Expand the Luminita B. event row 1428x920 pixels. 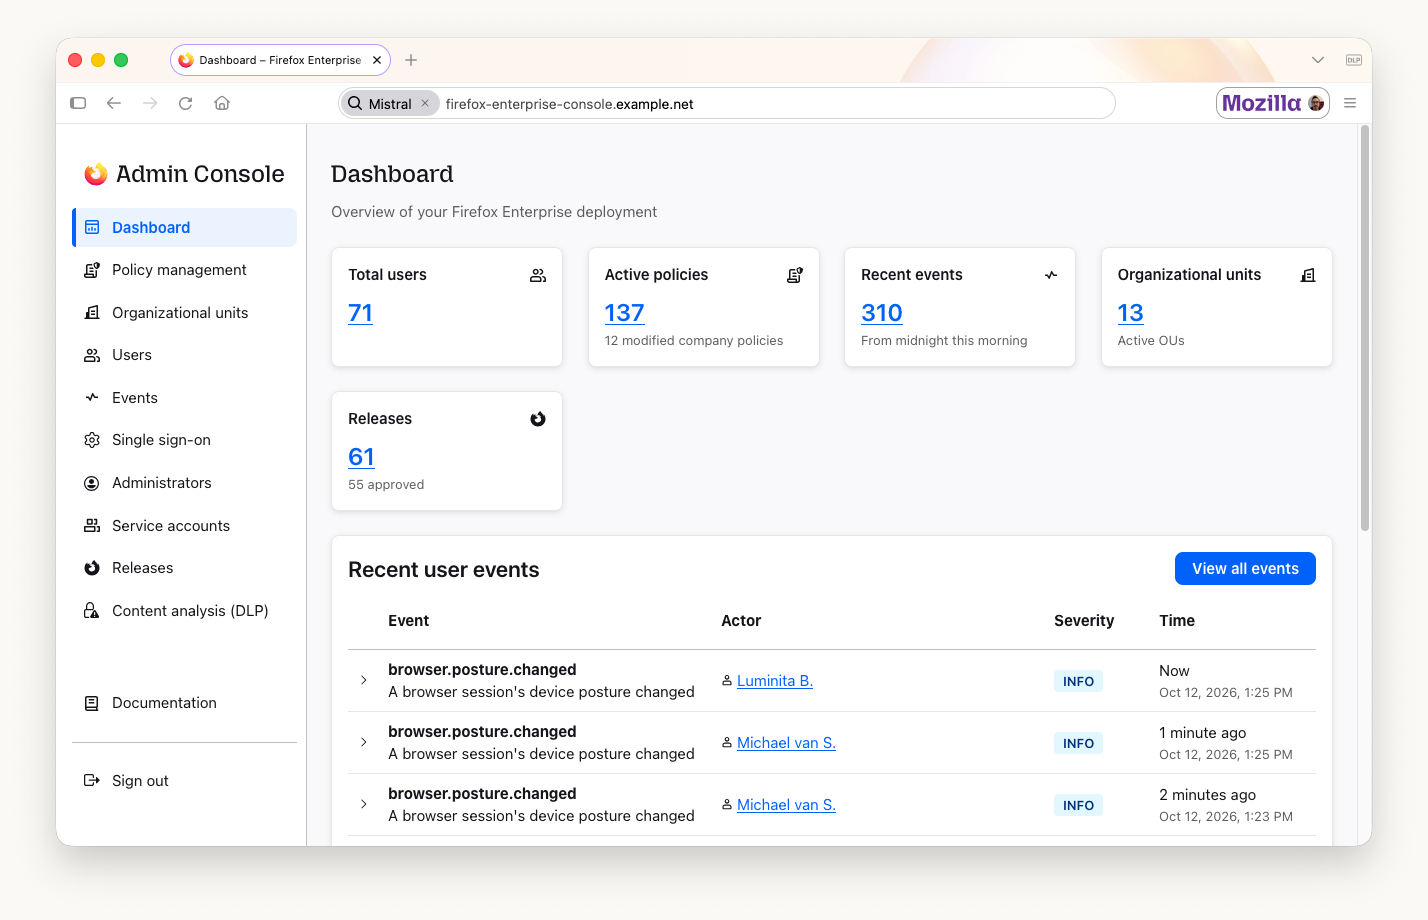pyautogui.click(x=364, y=680)
